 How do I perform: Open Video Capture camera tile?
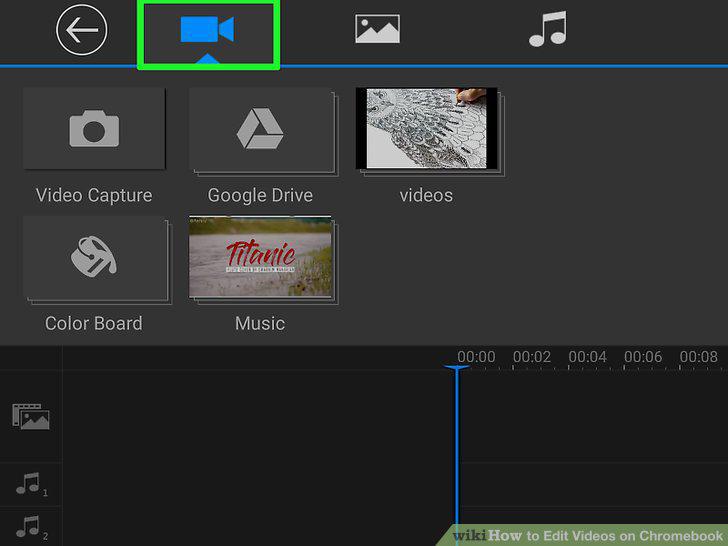[94, 129]
